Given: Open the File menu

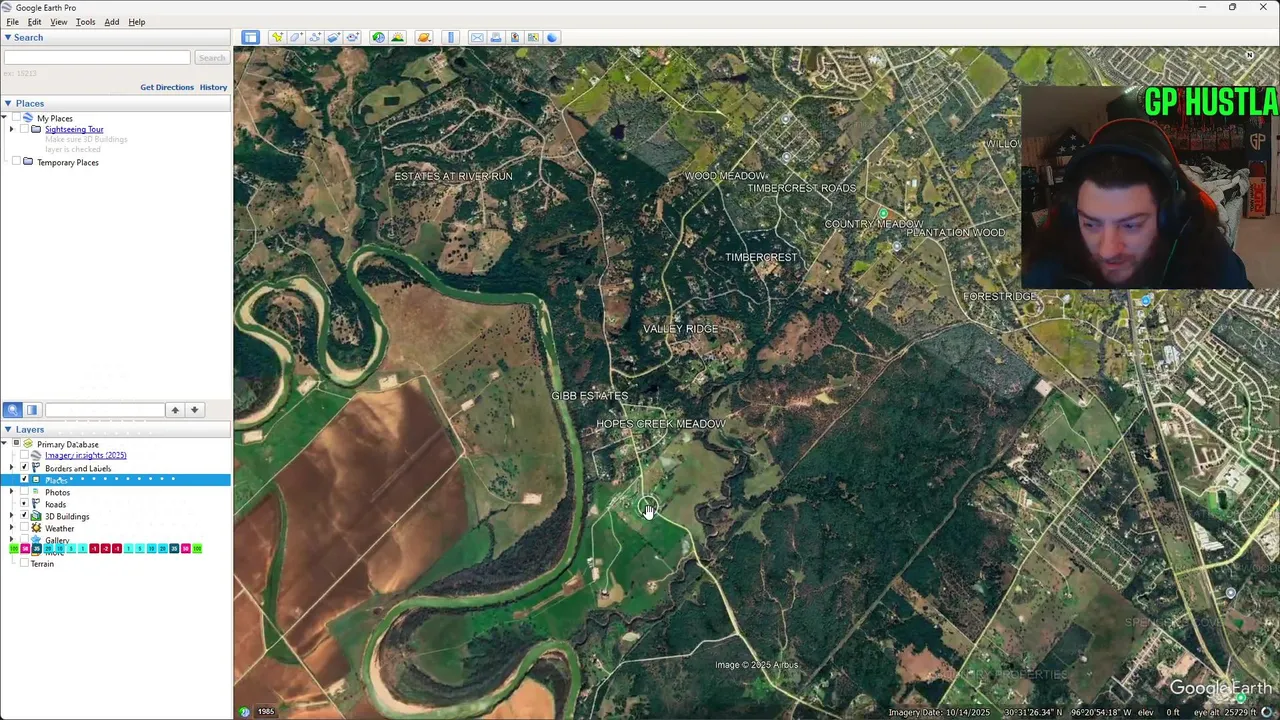Looking at the screenshot, I should pyautogui.click(x=13, y=22).
